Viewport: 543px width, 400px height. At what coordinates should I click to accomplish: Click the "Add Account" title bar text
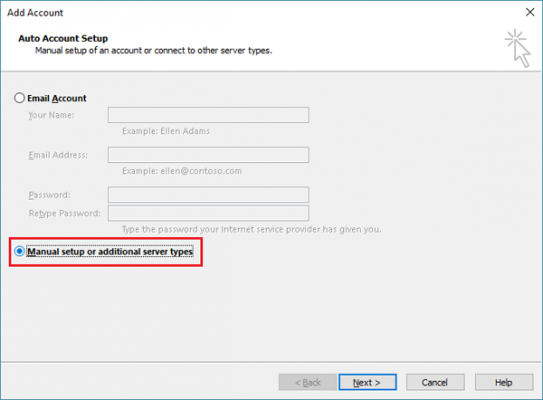click(x=35, y=13)
